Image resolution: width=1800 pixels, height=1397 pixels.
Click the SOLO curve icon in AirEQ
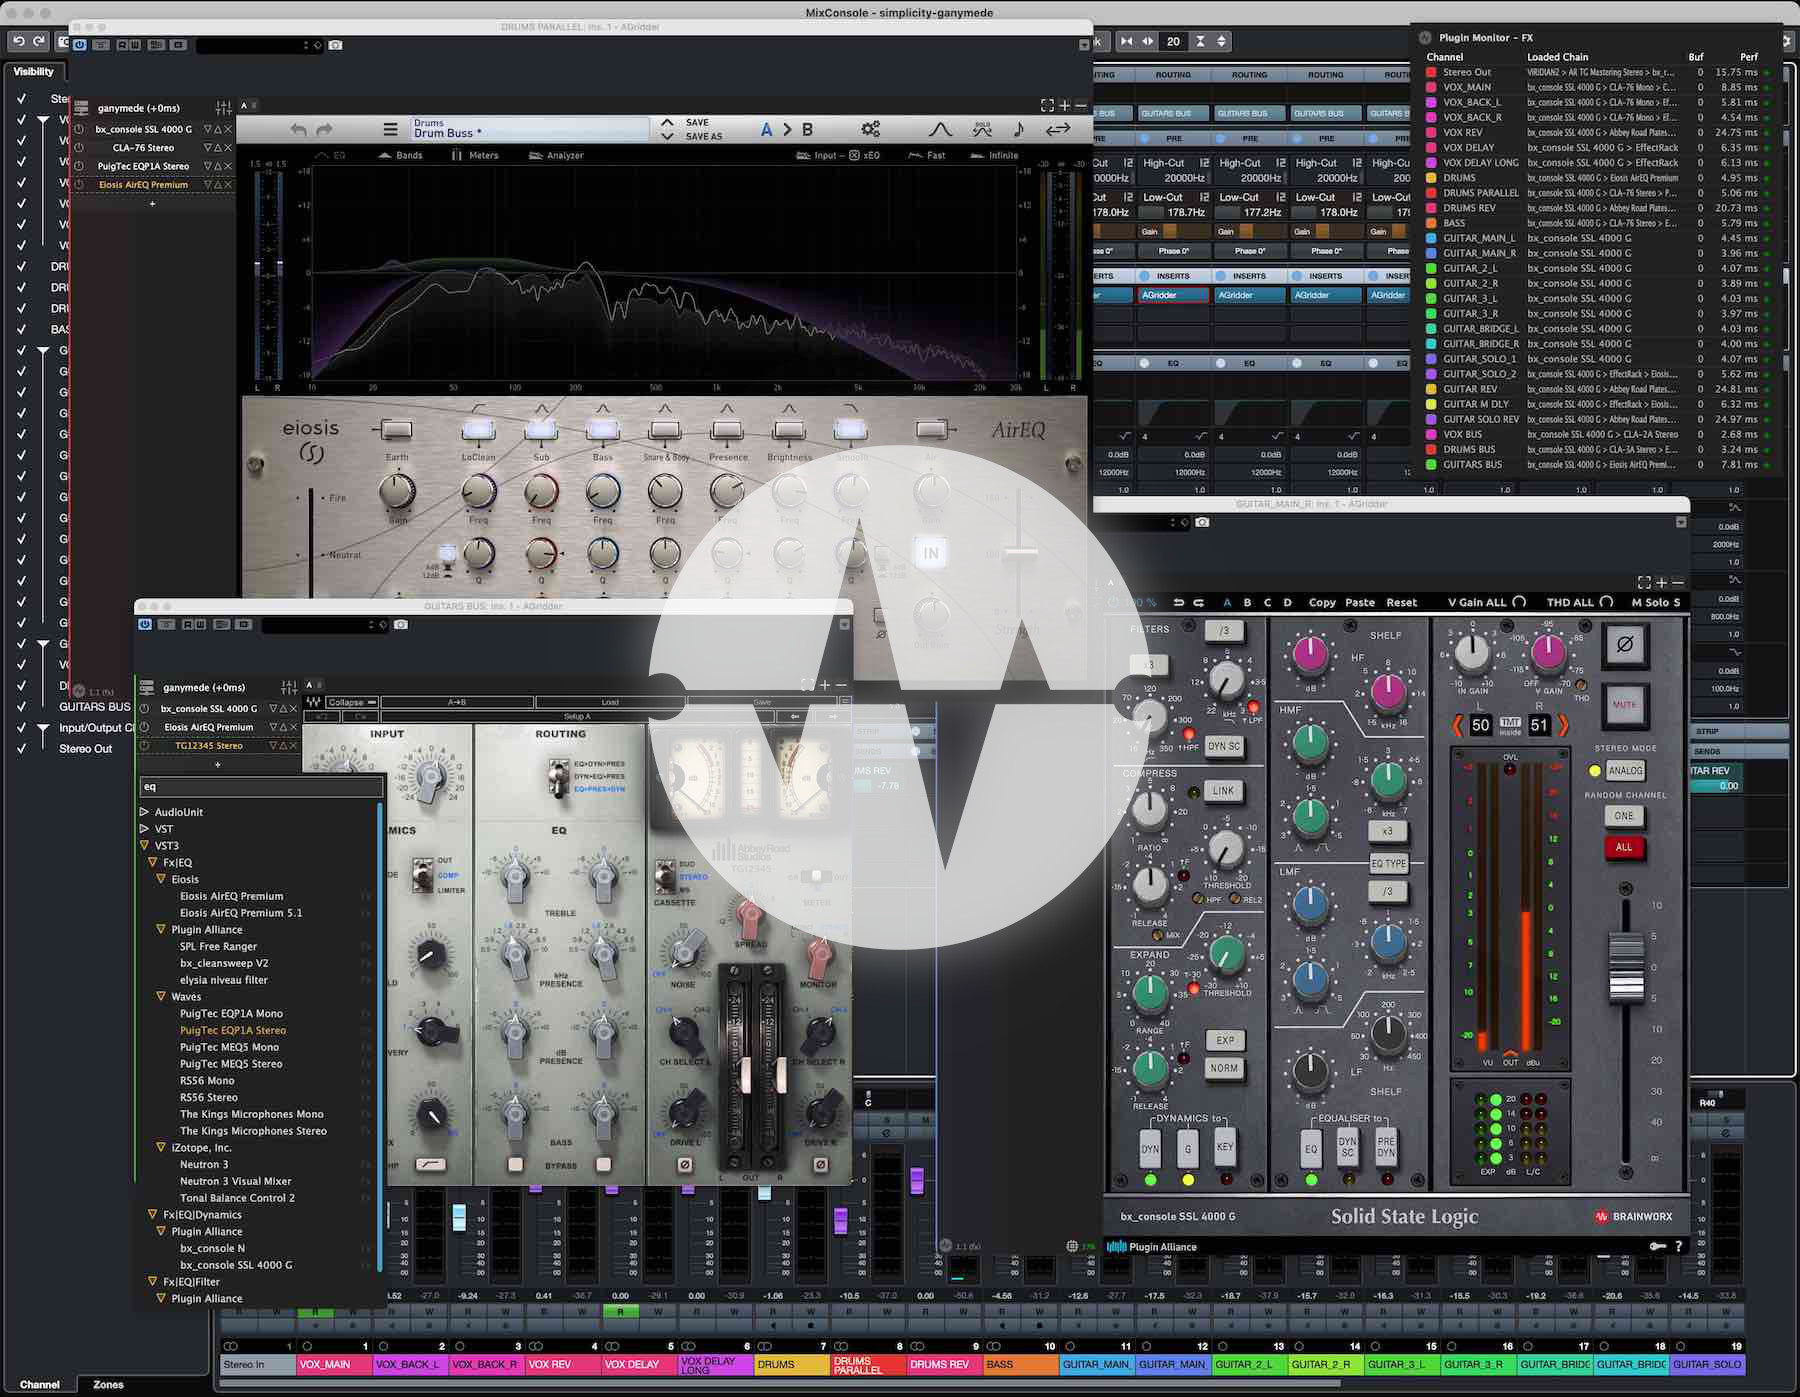pos(982,129)
